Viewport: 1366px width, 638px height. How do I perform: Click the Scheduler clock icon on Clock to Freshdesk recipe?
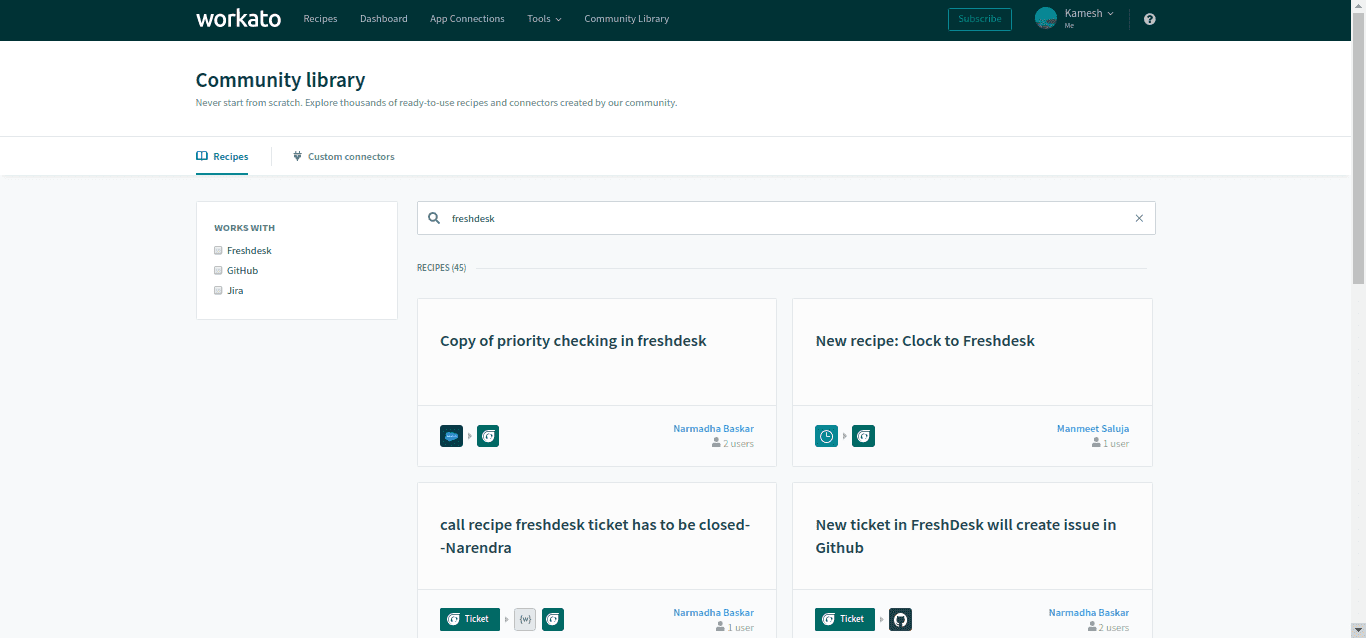[826, 436]
